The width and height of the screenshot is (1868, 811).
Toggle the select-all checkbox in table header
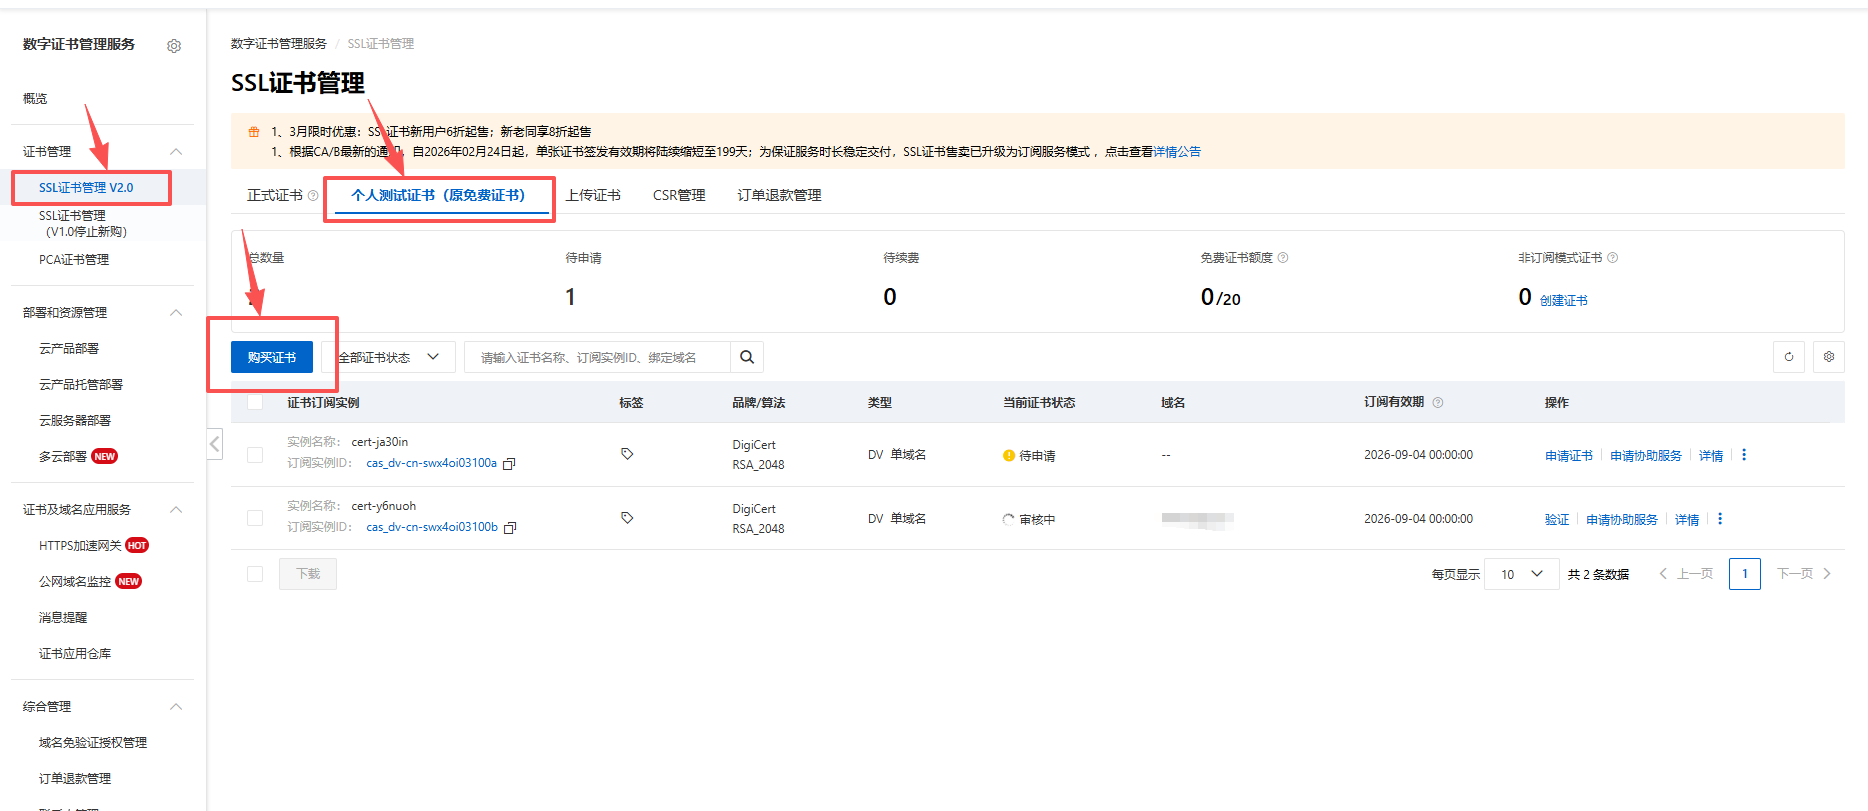click(255, 402)
